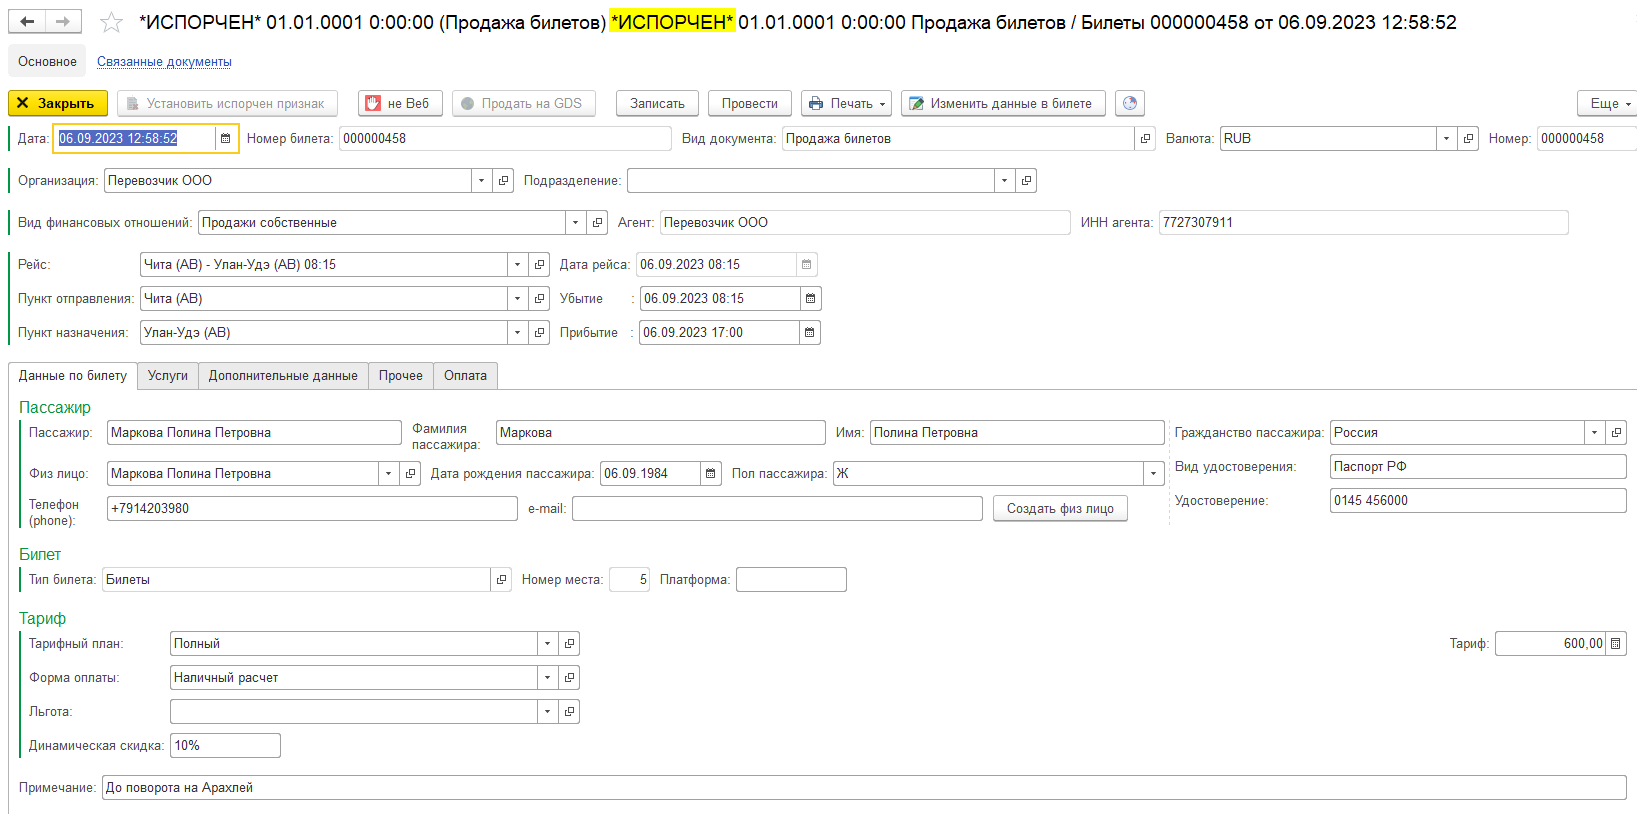The width and height of the screenshot is (1637, 814).
Task: Expand the Пол пассажира dropdown
Action: tap(1153, 474)
